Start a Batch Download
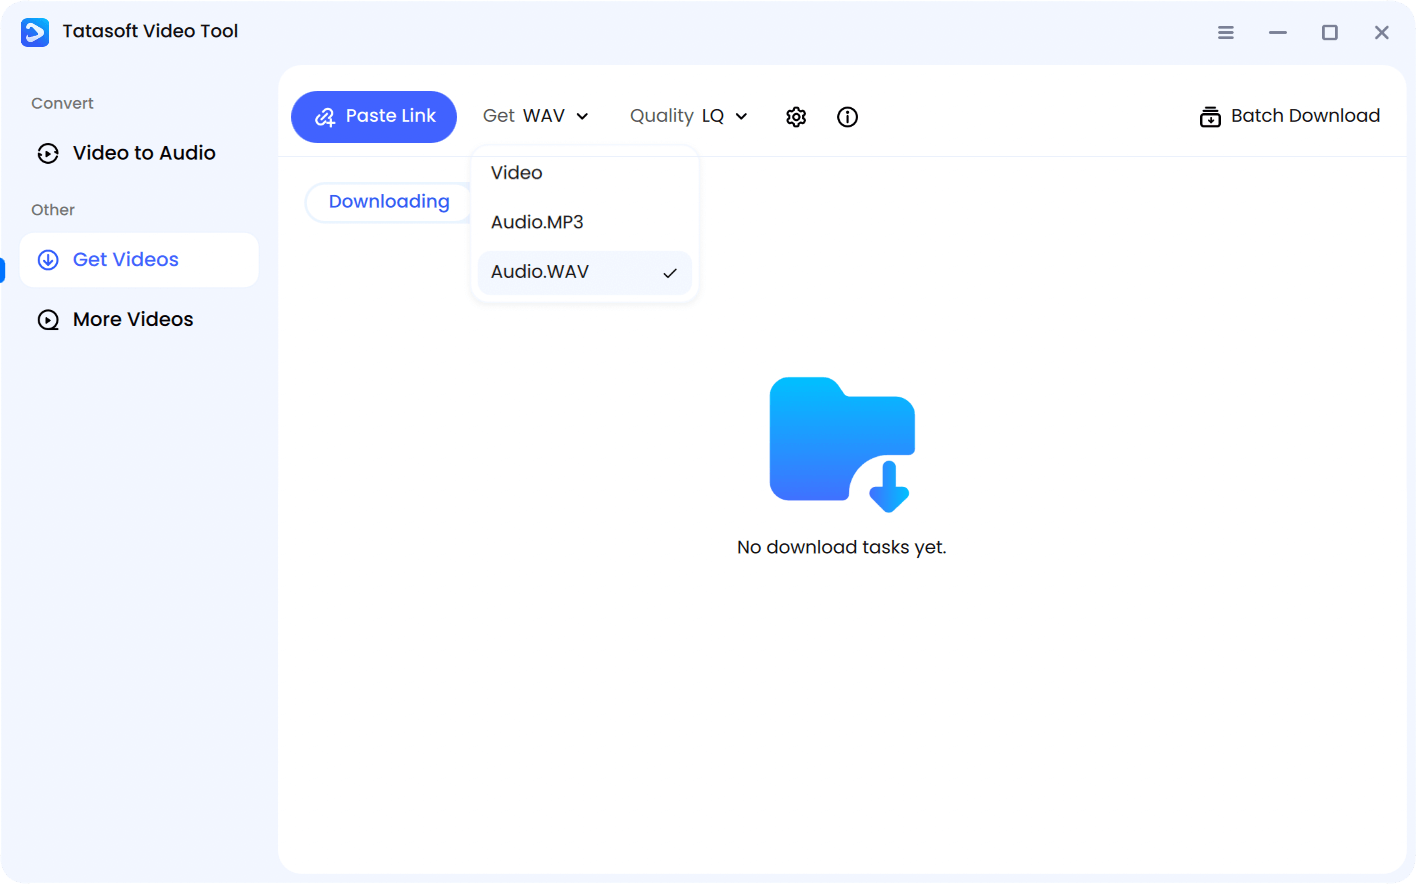This screenshot has height=884, width=1416. (1289, 116)
